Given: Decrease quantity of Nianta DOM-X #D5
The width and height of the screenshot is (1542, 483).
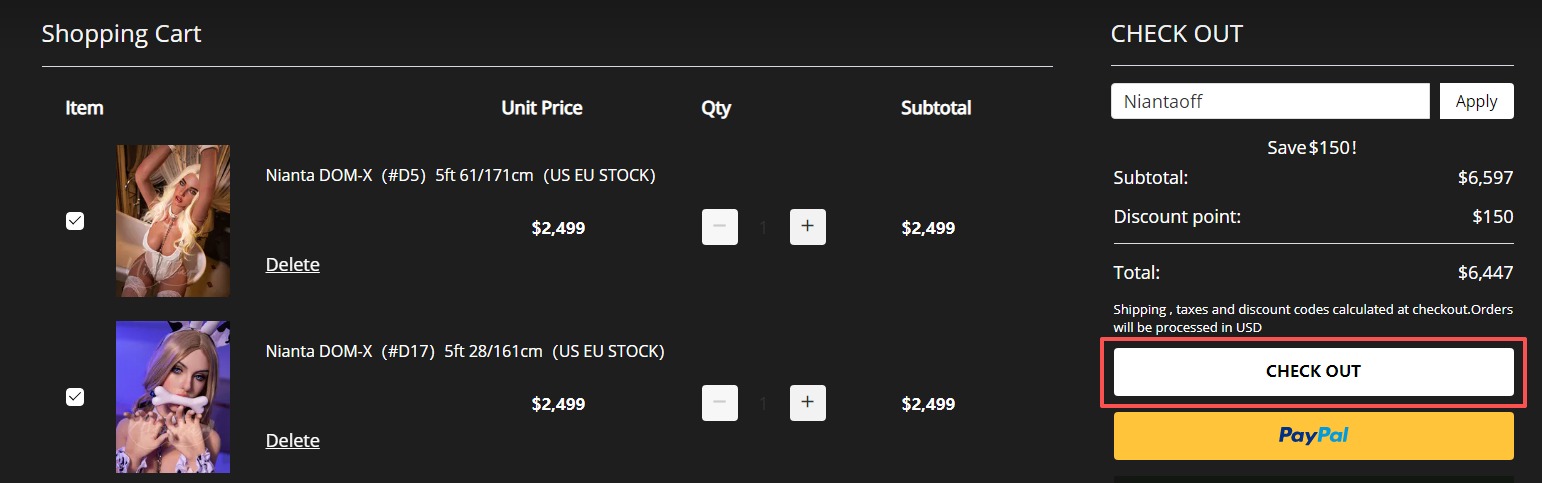Looking at the screenshot, I should (719, 227).
